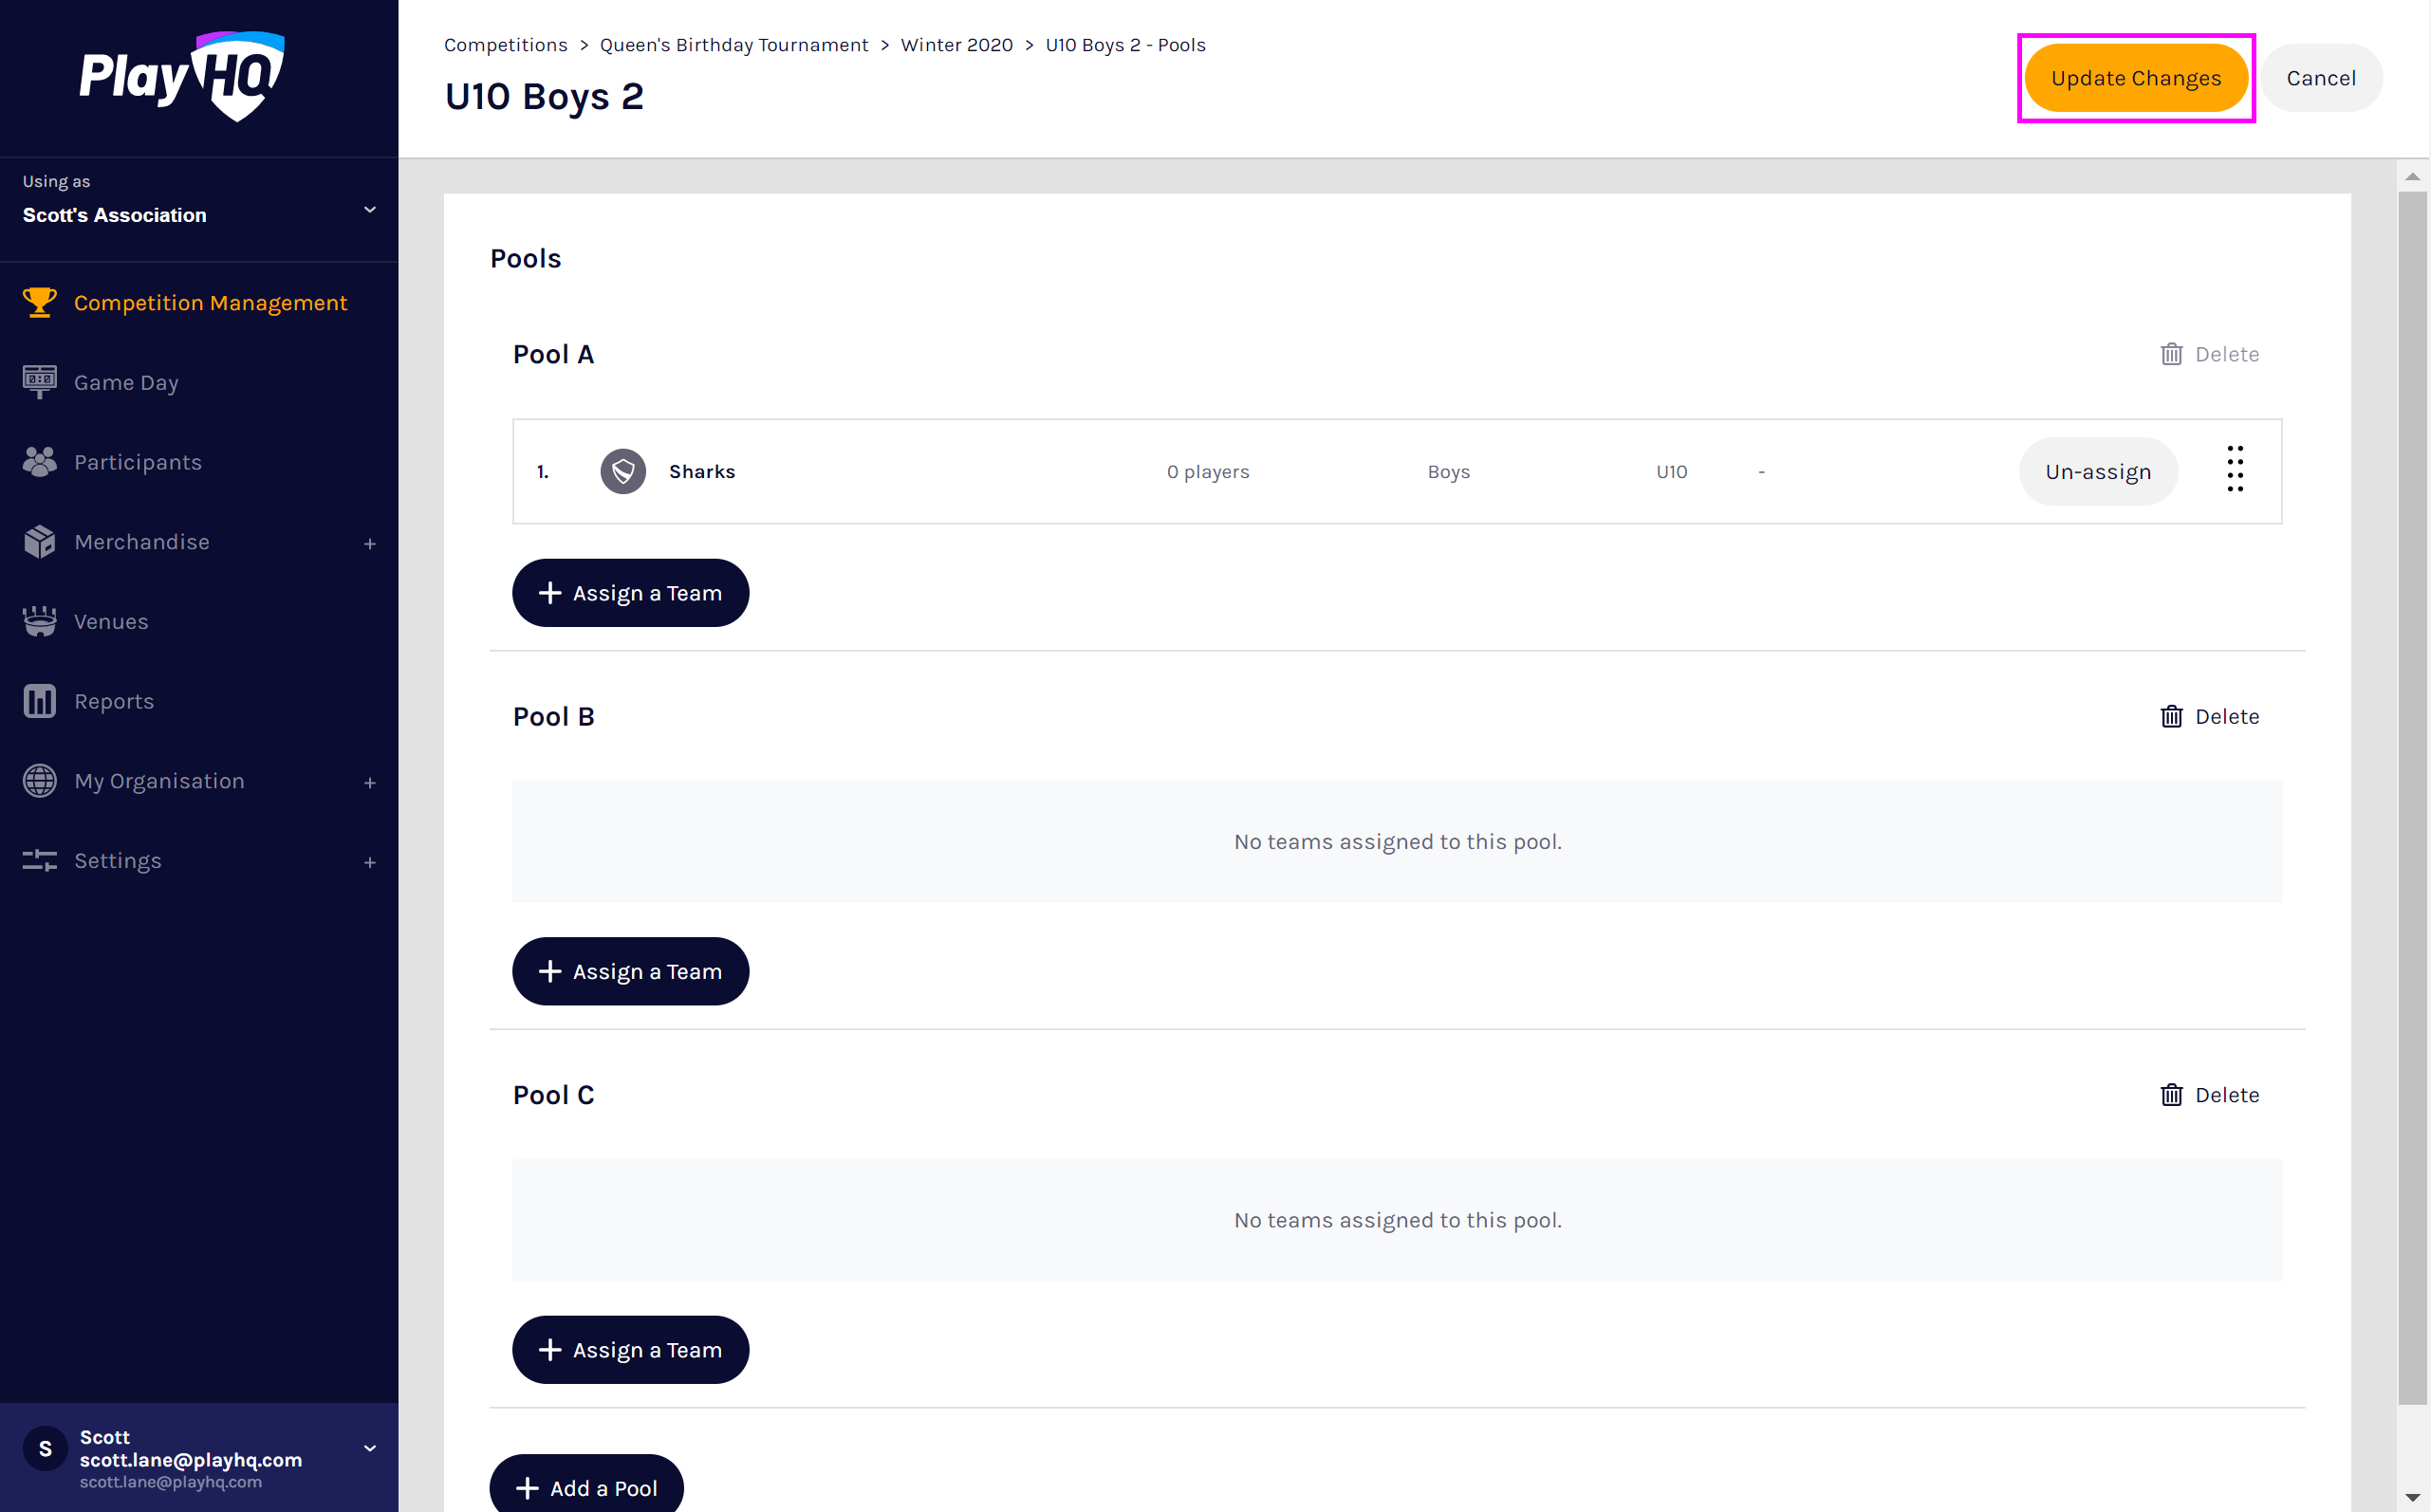The image size is (2431, 1512).
Task: Open Competition Management trophy icon
Action: 39,302
